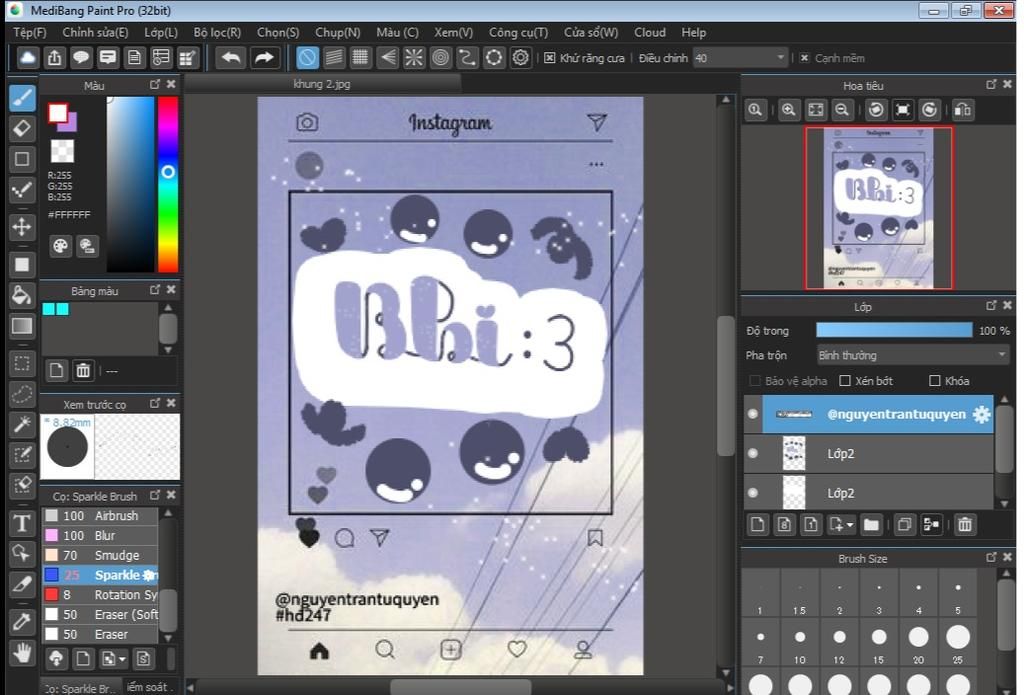Zoom out within the Navigator panel
1024x695 pixels.
click(842, 110)
